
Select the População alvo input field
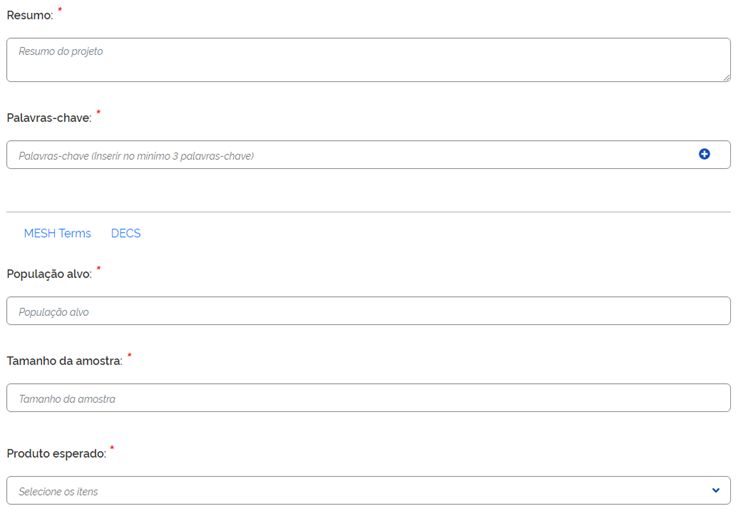click(x=368, y=311)
